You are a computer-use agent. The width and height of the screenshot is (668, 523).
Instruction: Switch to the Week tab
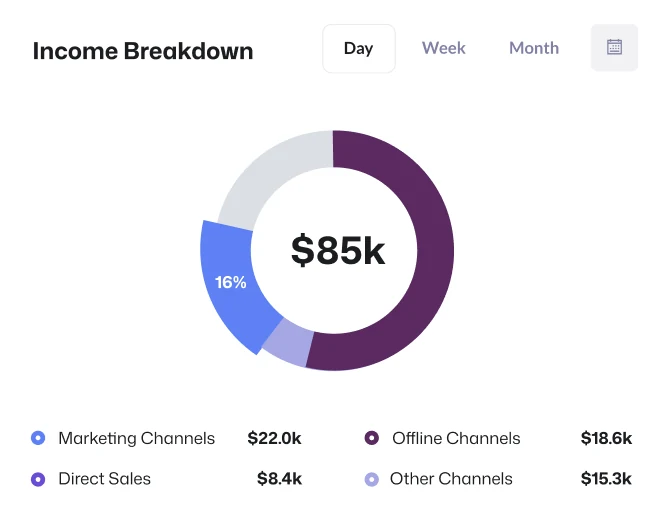click(x=443, y=48)
